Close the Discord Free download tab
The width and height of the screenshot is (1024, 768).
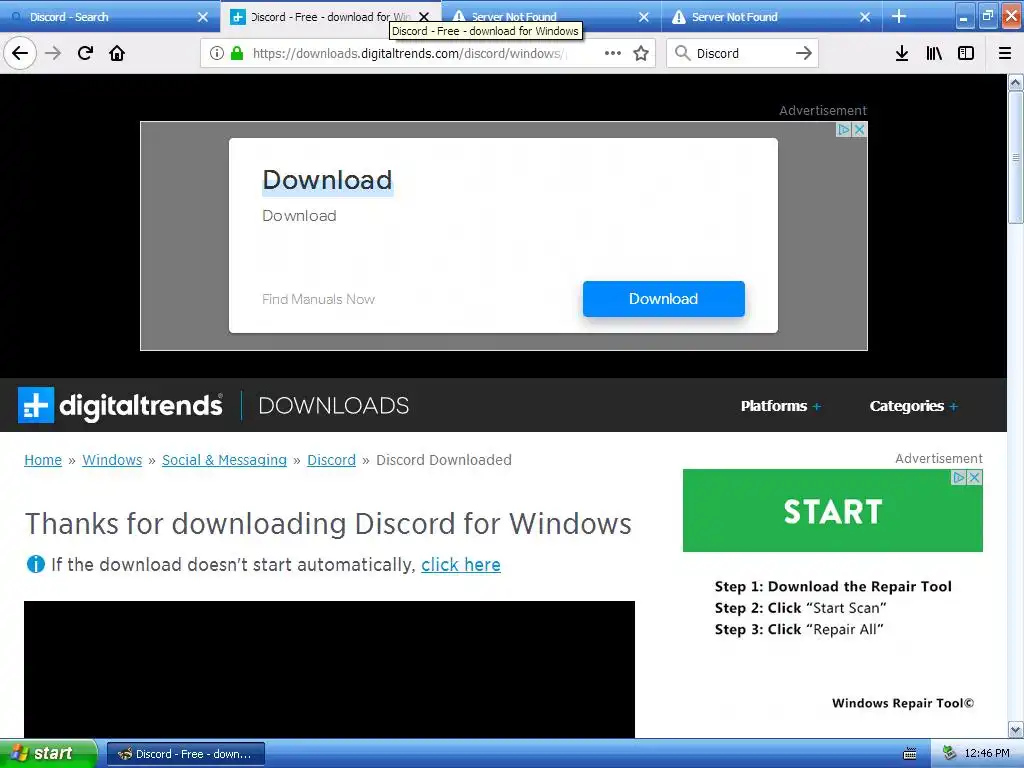click(424, 17)
